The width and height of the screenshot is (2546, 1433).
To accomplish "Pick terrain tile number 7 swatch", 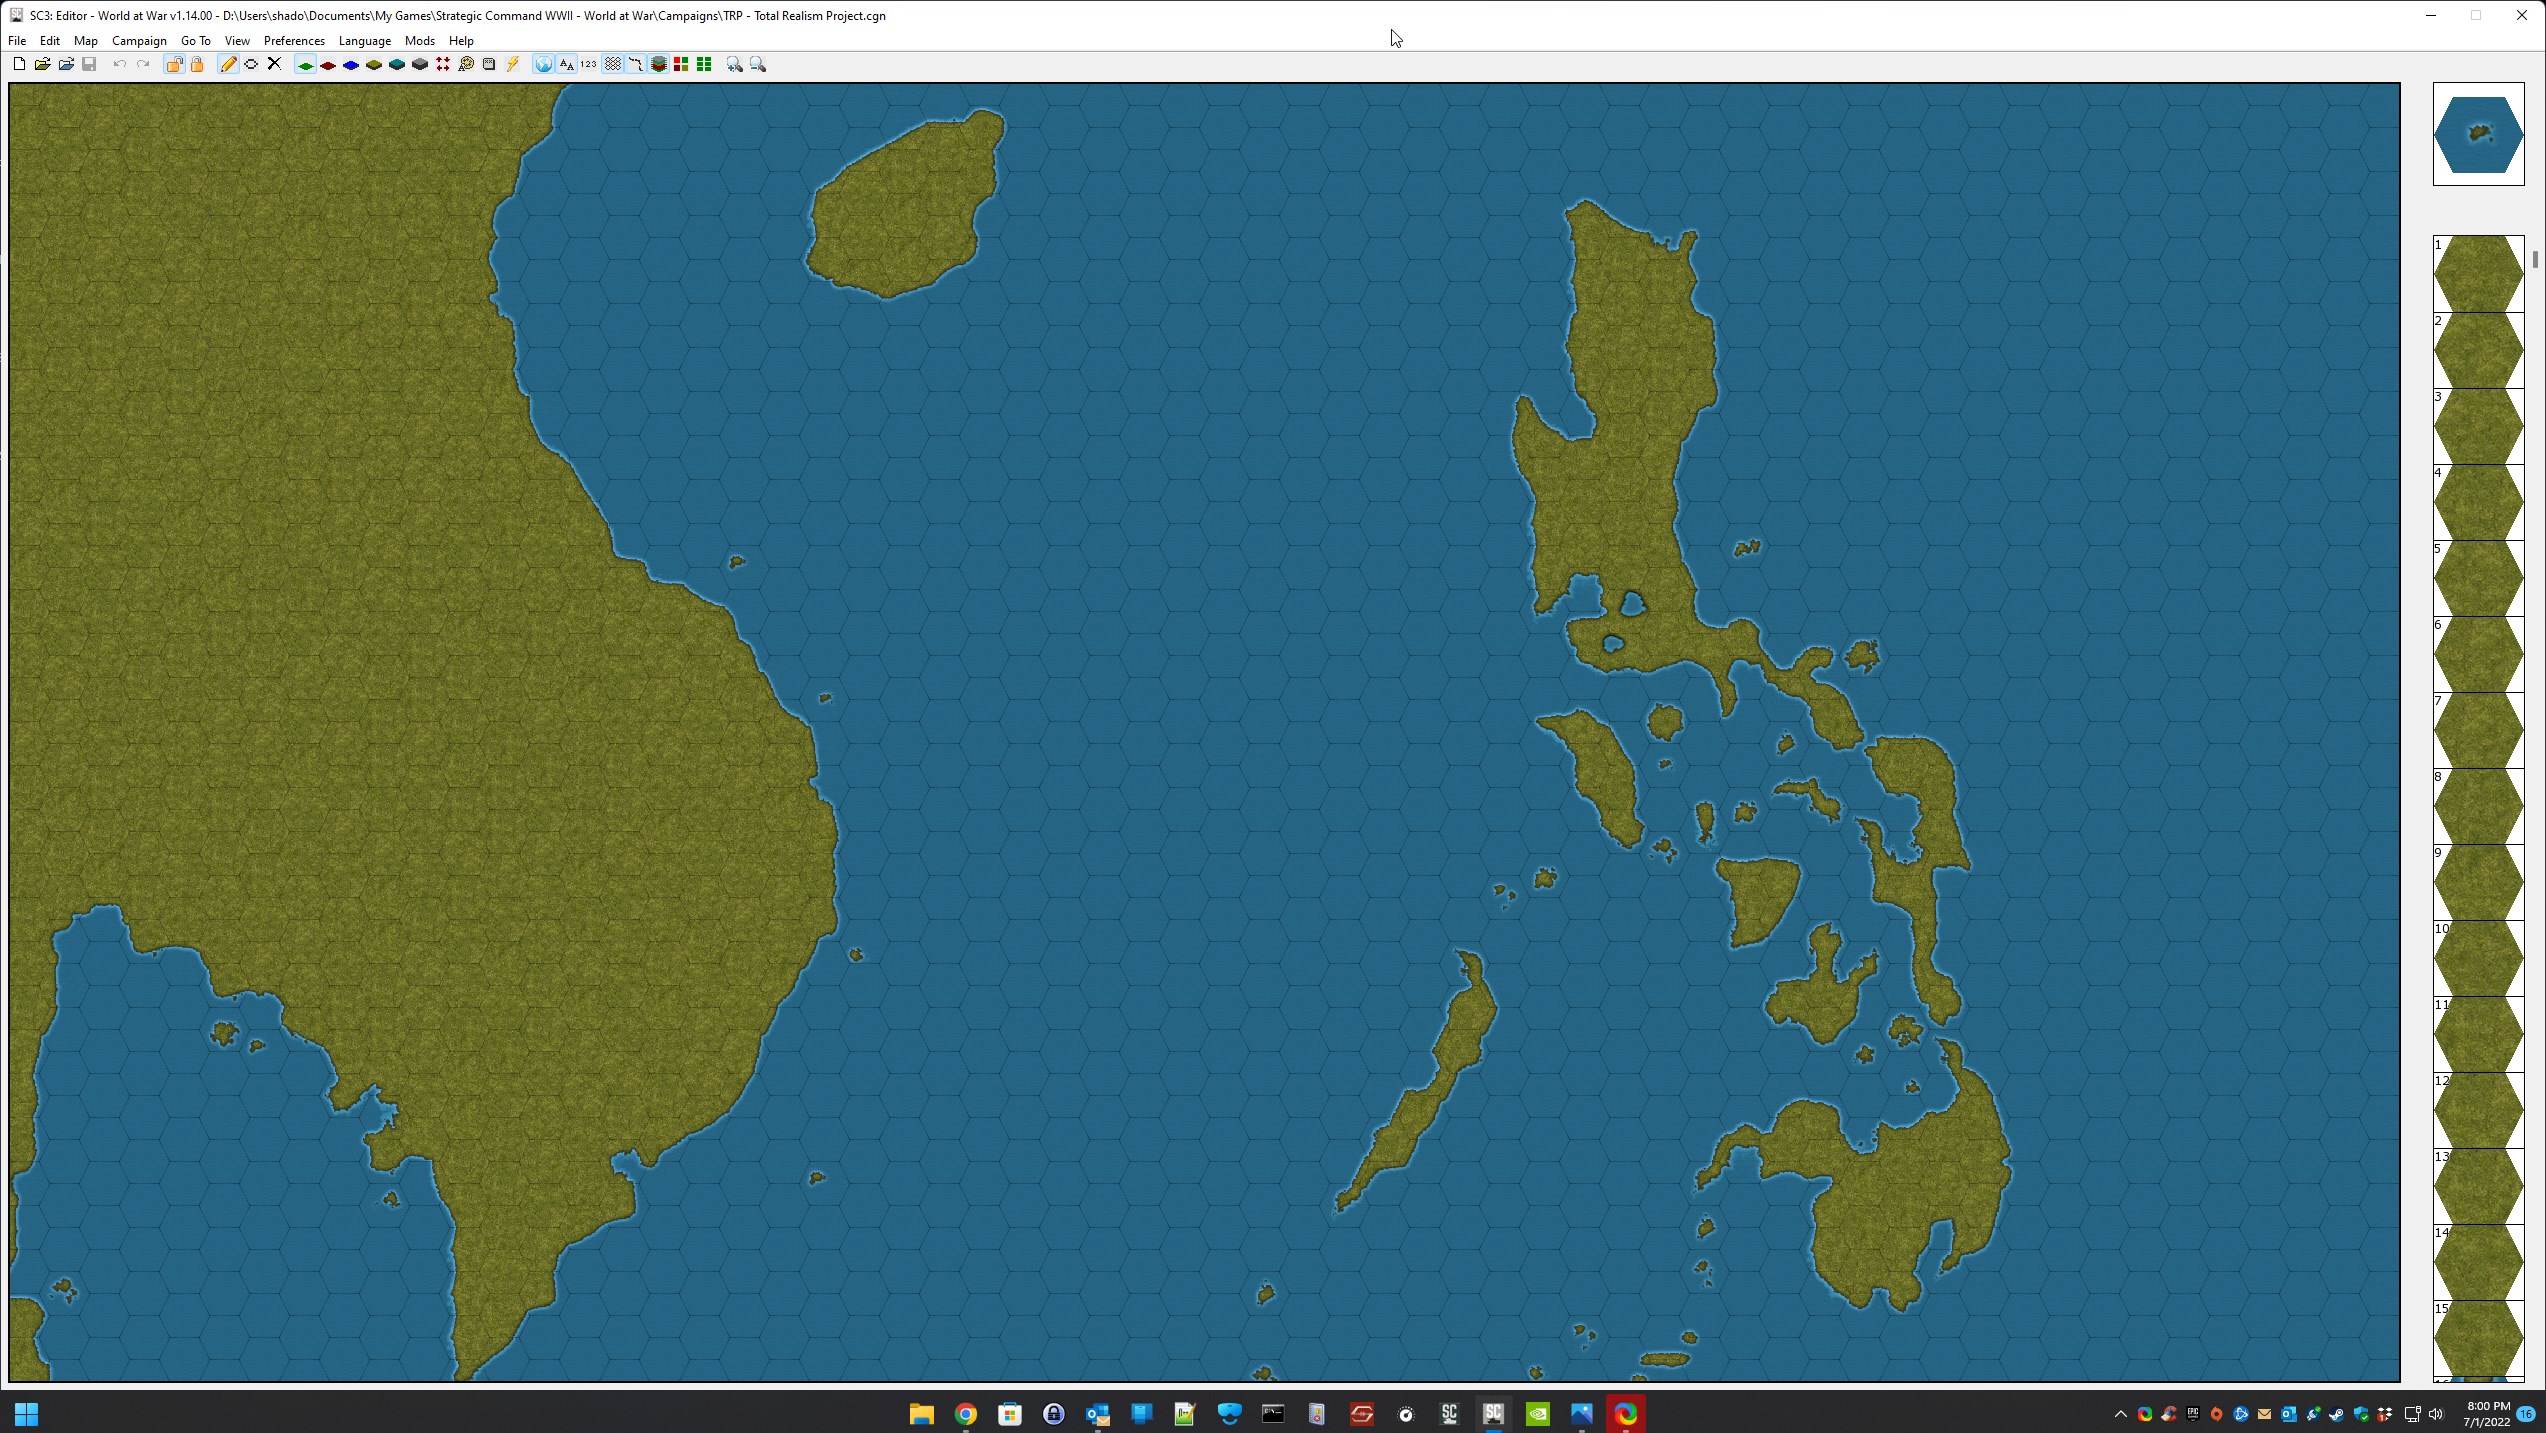I will (x=2478, y=731).
